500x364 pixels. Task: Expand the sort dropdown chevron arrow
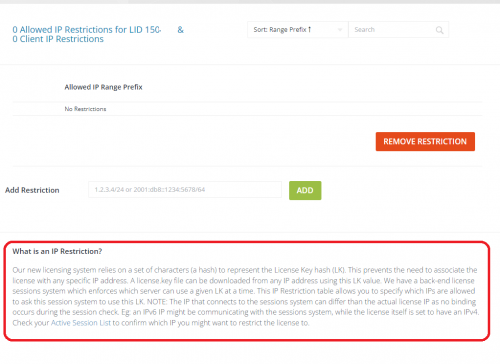[340, 30]
